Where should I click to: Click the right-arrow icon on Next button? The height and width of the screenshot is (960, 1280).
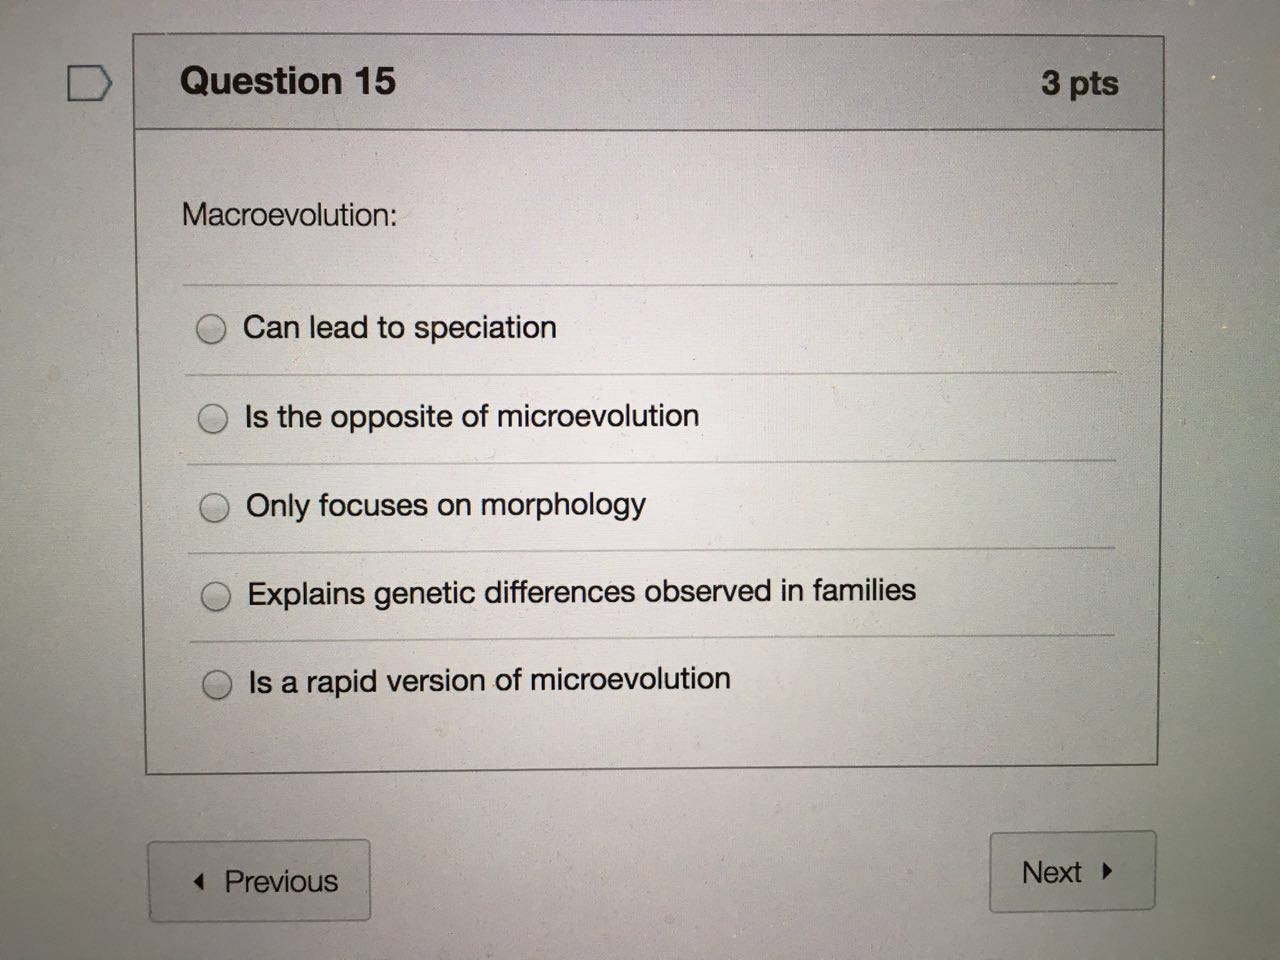(1107, 871)
